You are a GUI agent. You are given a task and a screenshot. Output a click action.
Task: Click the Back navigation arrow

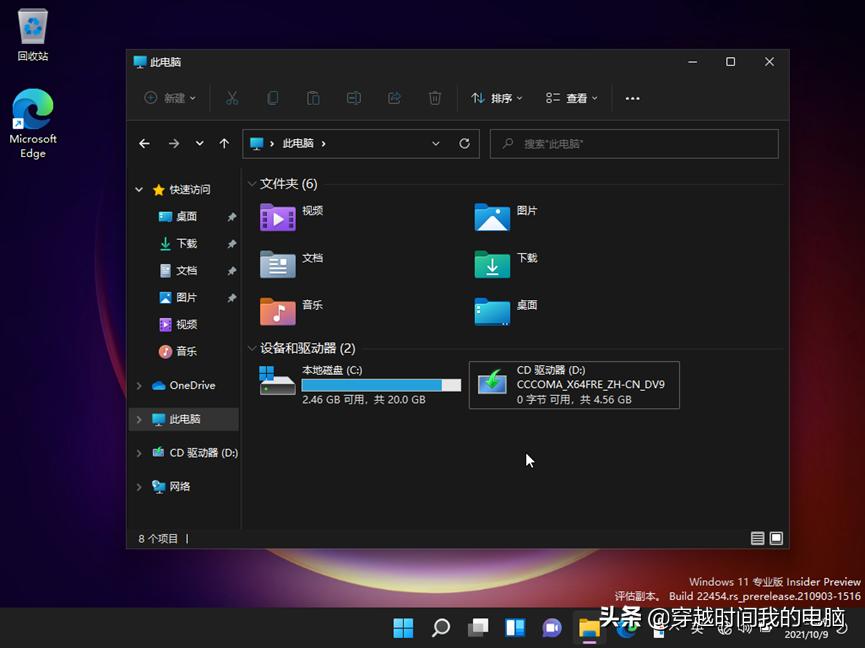point(144,143)
